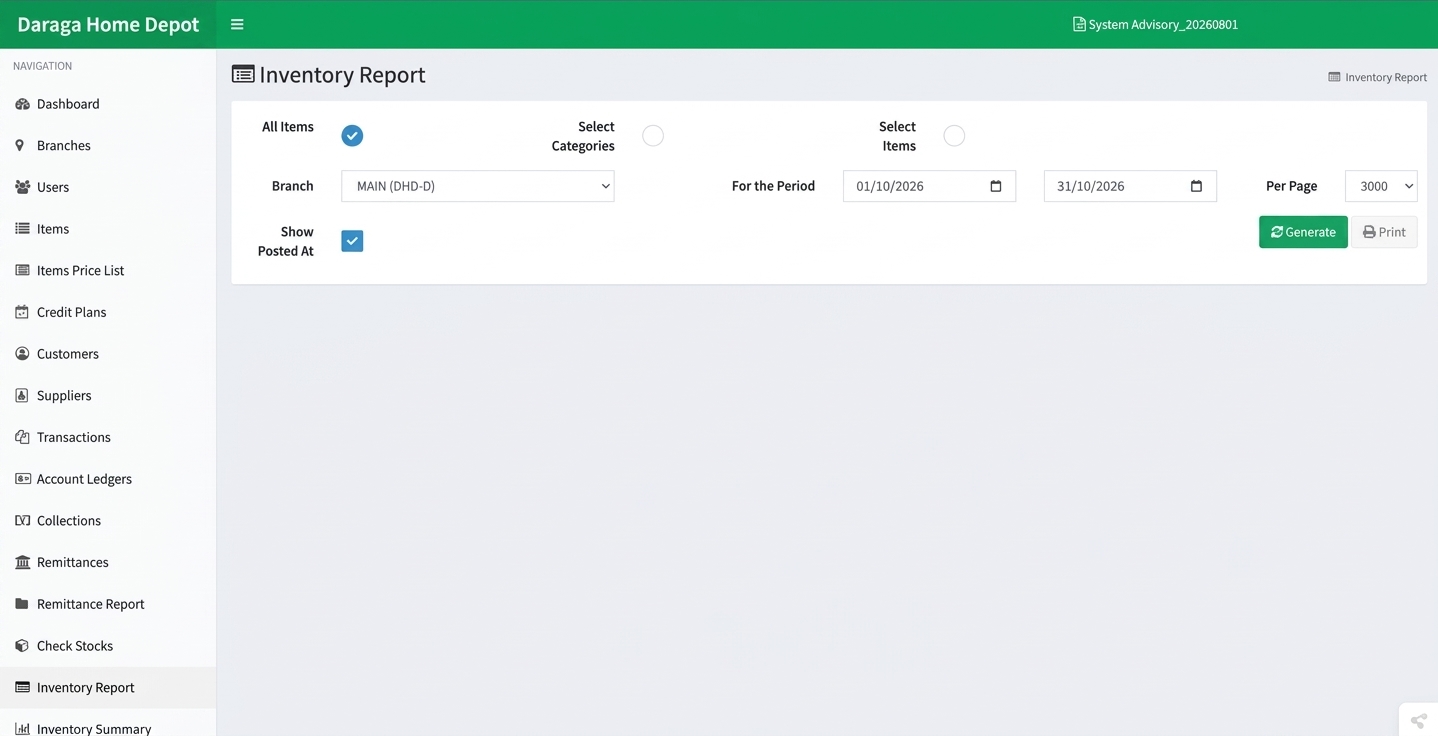This screenshot has width=1438, height=736.
Task: Open the end date calendar picker
Action: pyautogui.click(x=1197, y=186)
